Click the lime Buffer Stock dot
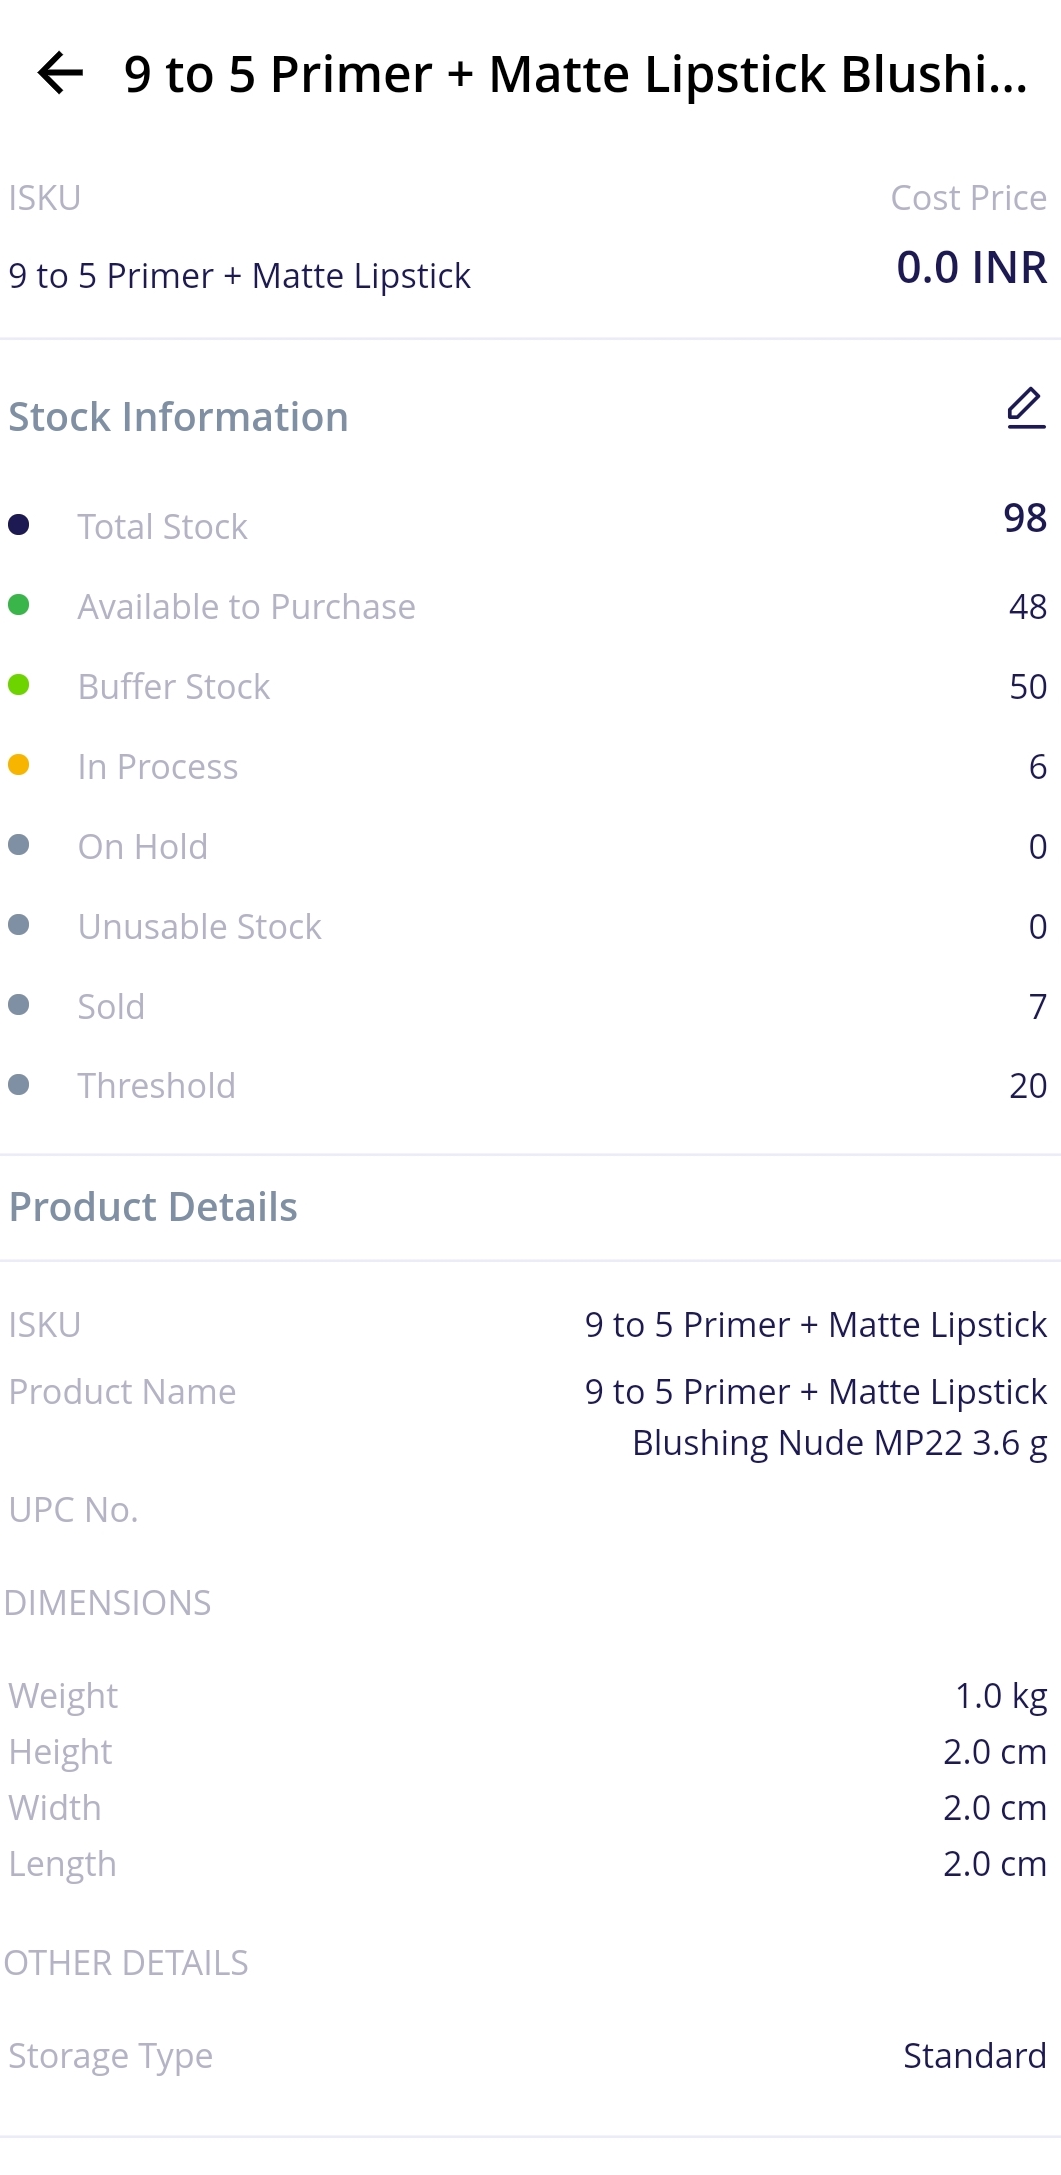Viewport: 1061px width, 2175px height. point(18,685)
